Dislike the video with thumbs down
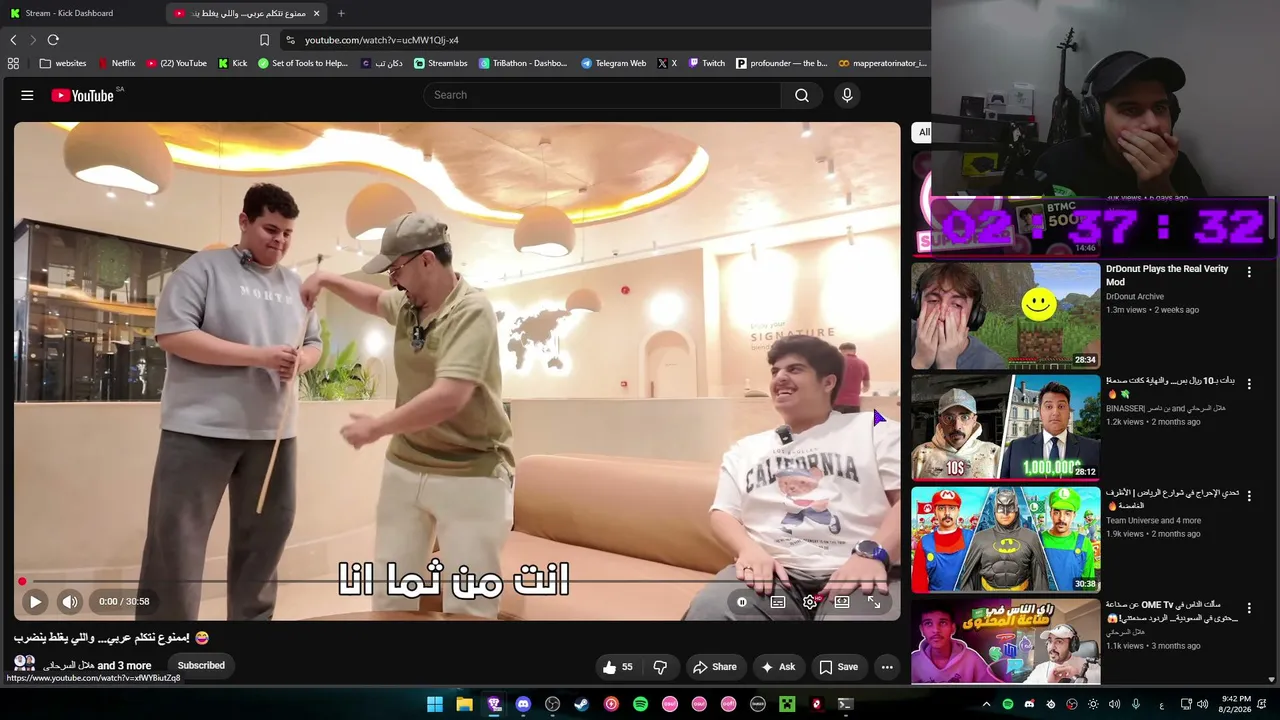 tap(660, 667)
